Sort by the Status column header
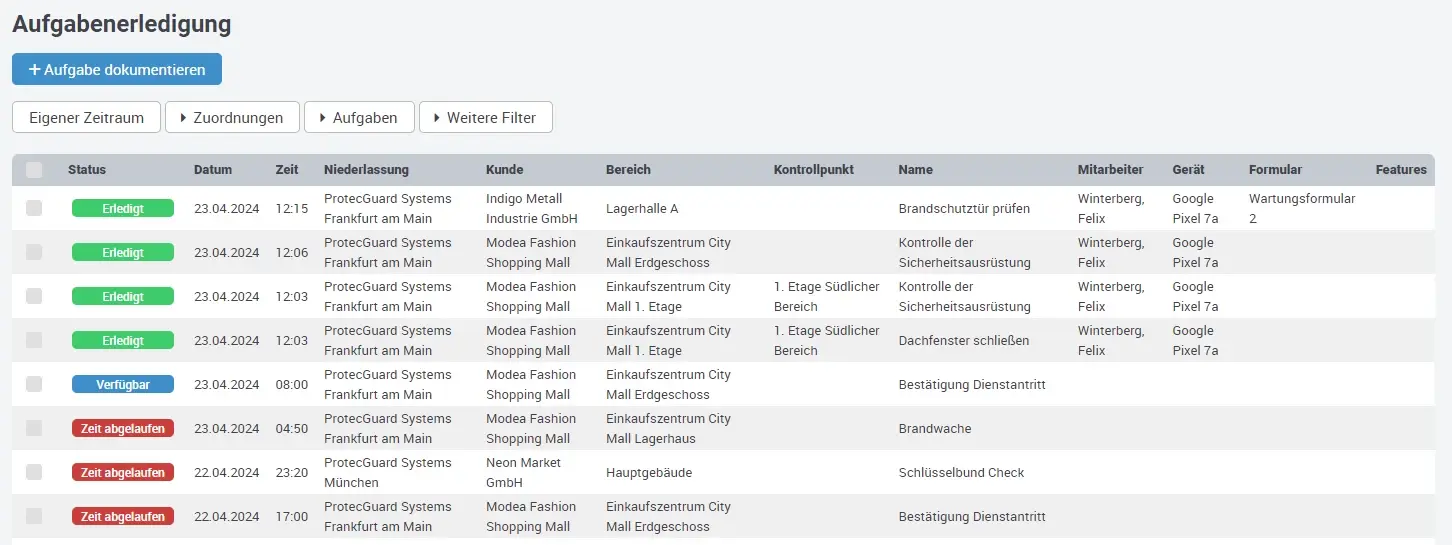This screenshot has width=1452, height=545. [x=87, y=170]
